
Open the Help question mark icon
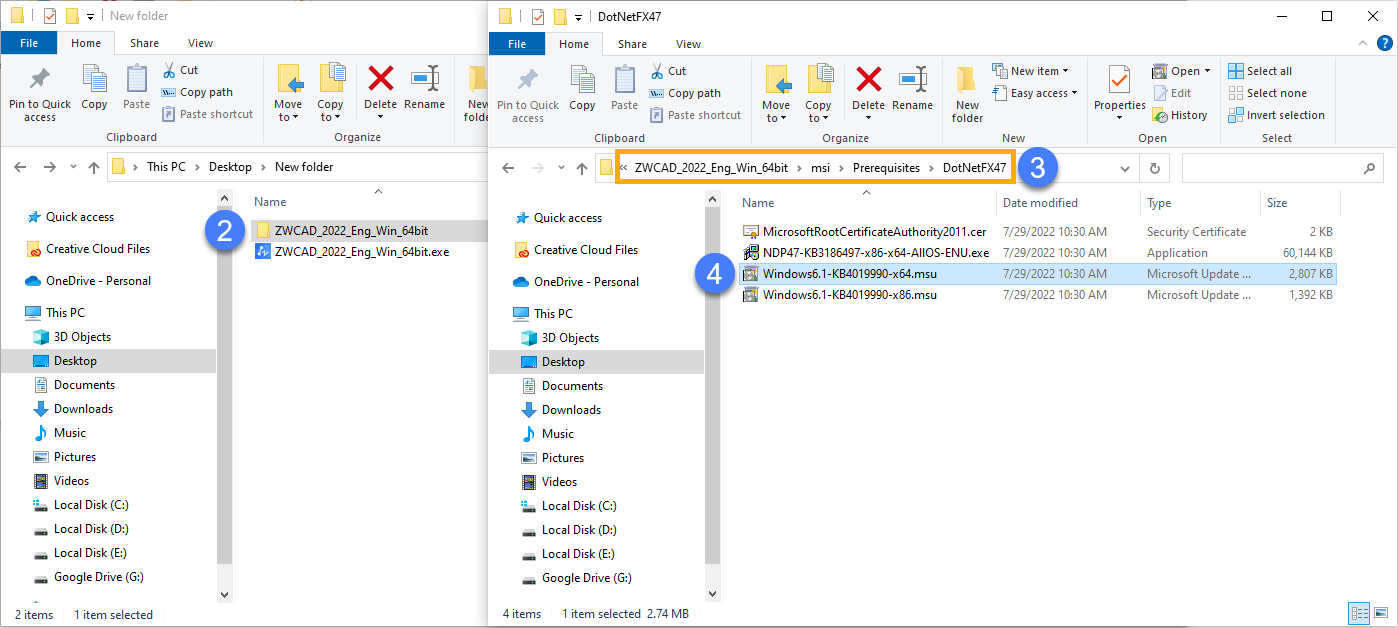coord(1386,43)
